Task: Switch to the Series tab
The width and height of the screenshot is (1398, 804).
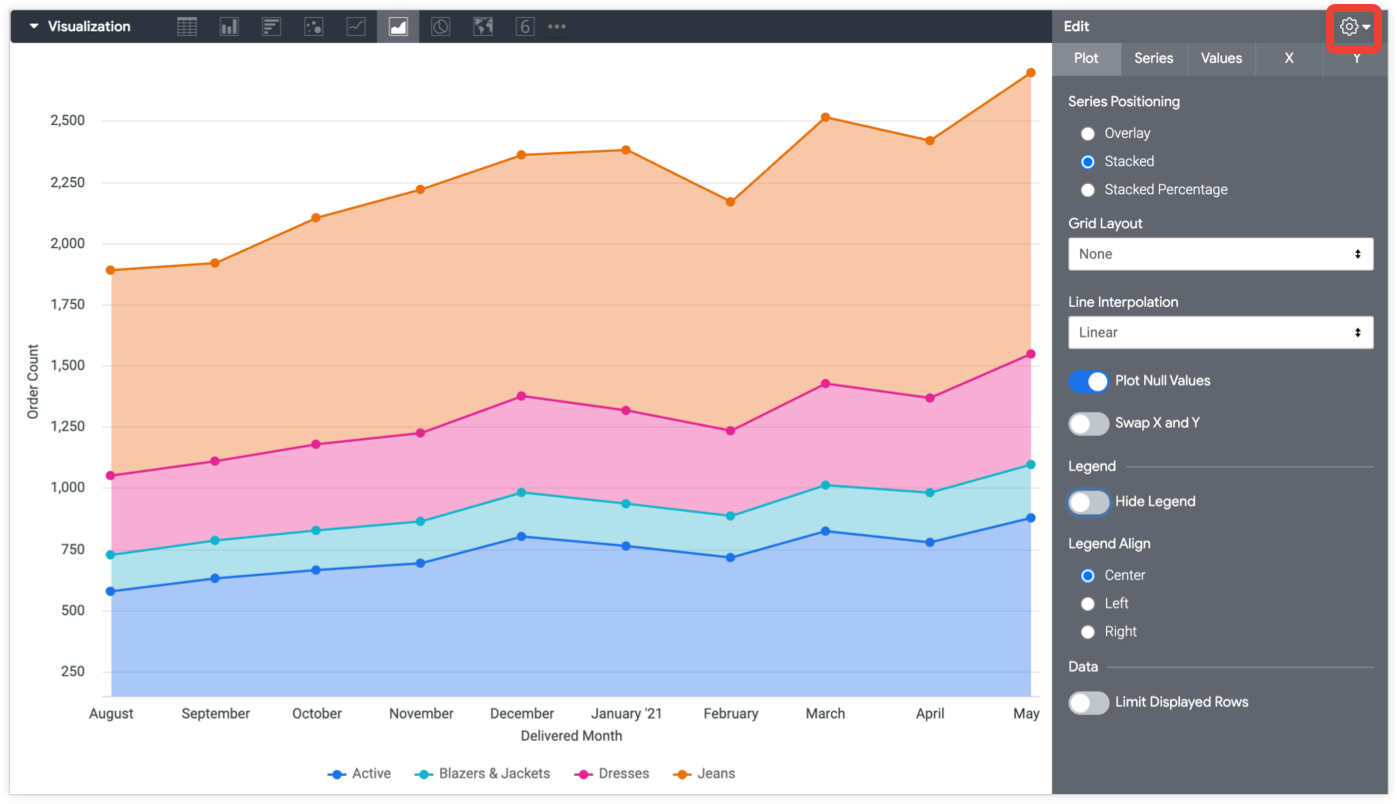Action: click(x=1153, y=59)
